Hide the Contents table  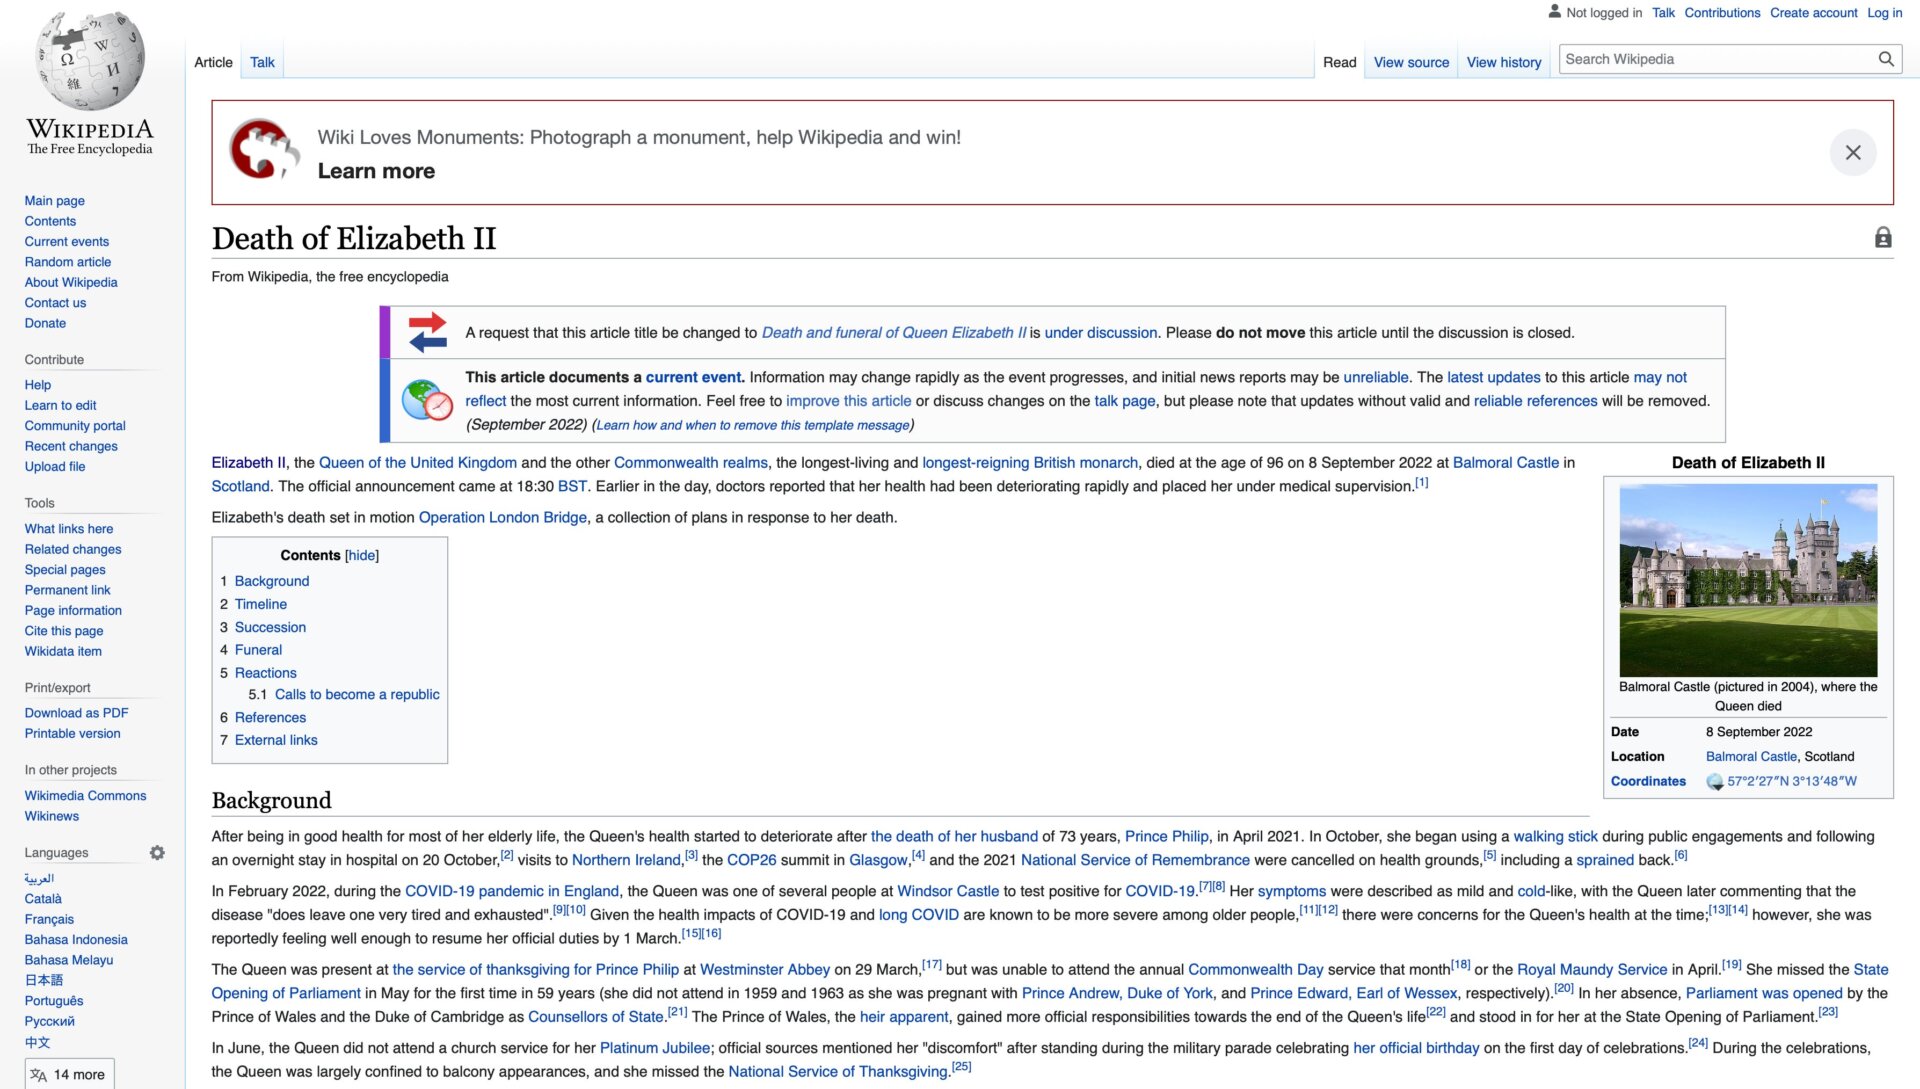coord(361,555)
